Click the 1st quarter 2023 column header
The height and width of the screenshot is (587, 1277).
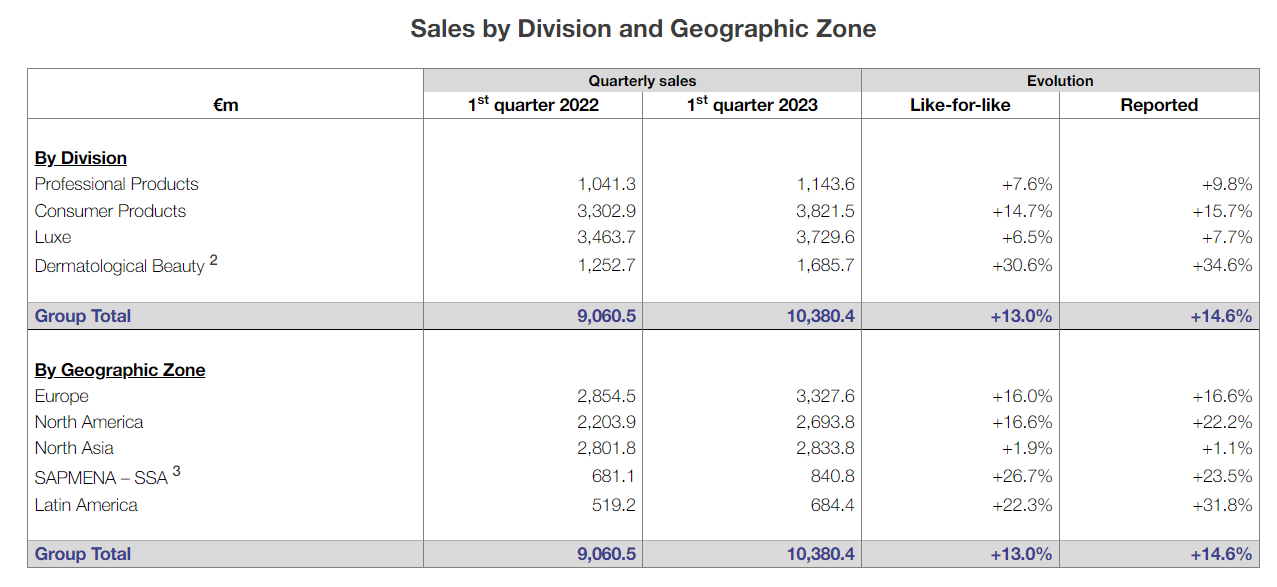coord(752,104)
